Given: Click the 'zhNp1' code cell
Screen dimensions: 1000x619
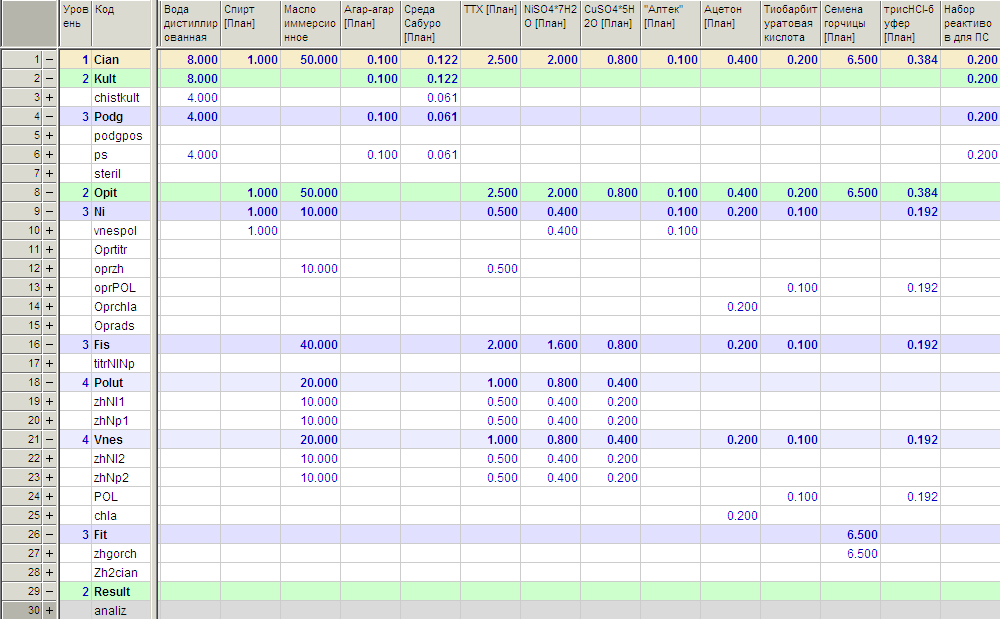Looking at the screenshot, I should pyautogui.click(x=121, y=421).
